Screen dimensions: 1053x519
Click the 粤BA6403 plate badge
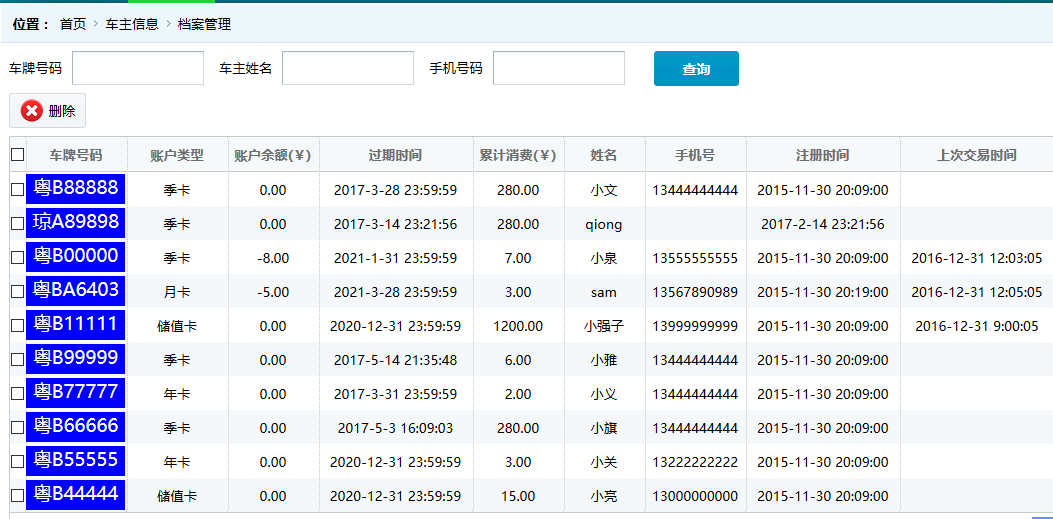click(x=76, y=290)
